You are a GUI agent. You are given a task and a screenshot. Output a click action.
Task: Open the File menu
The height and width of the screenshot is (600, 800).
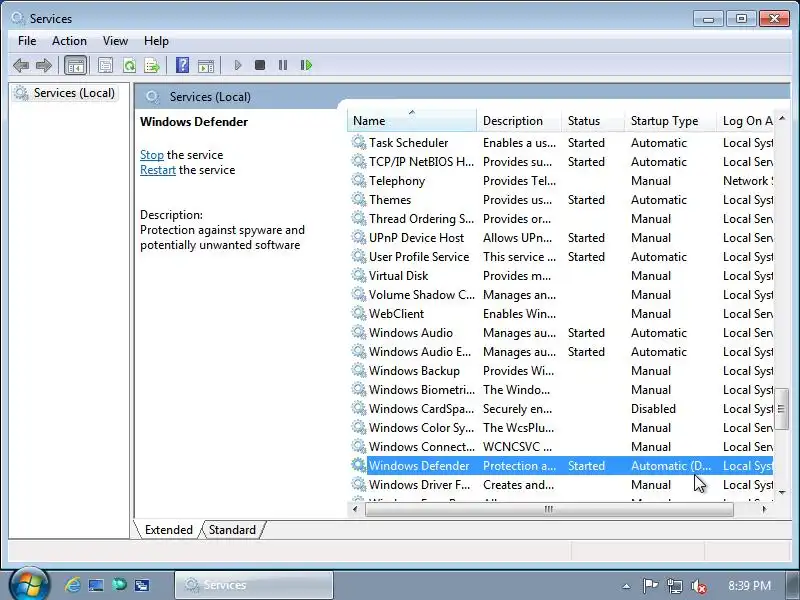pyautogui.click(x=27, y=41)
